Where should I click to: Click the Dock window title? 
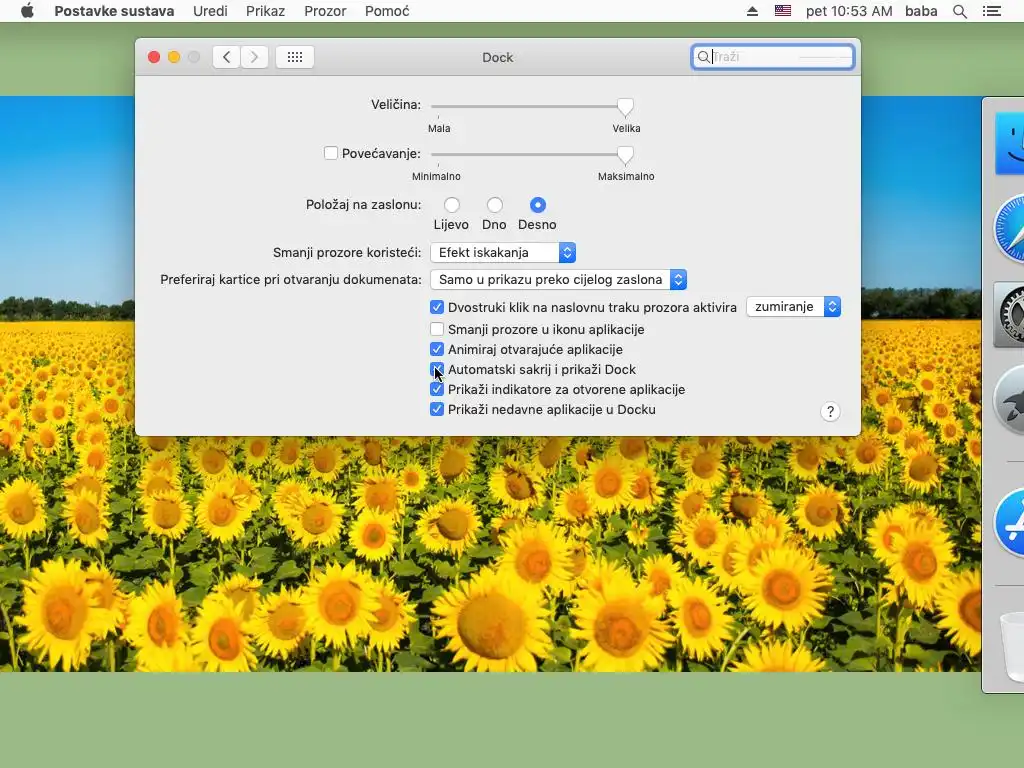(498, 57)
